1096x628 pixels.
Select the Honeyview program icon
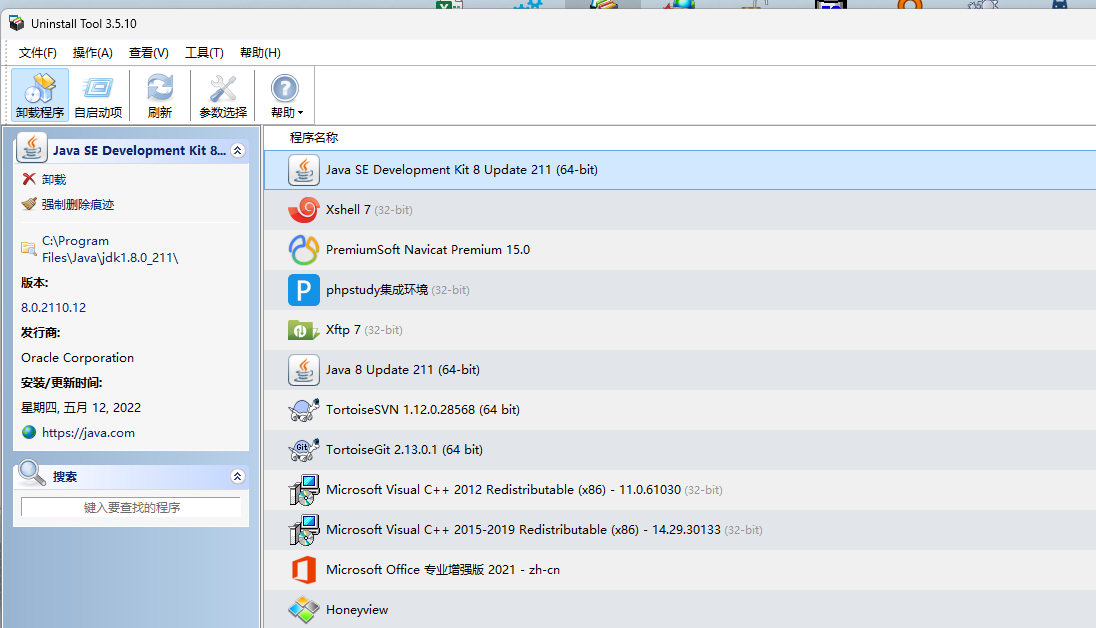pyautogui.click(x=304, y=609)
